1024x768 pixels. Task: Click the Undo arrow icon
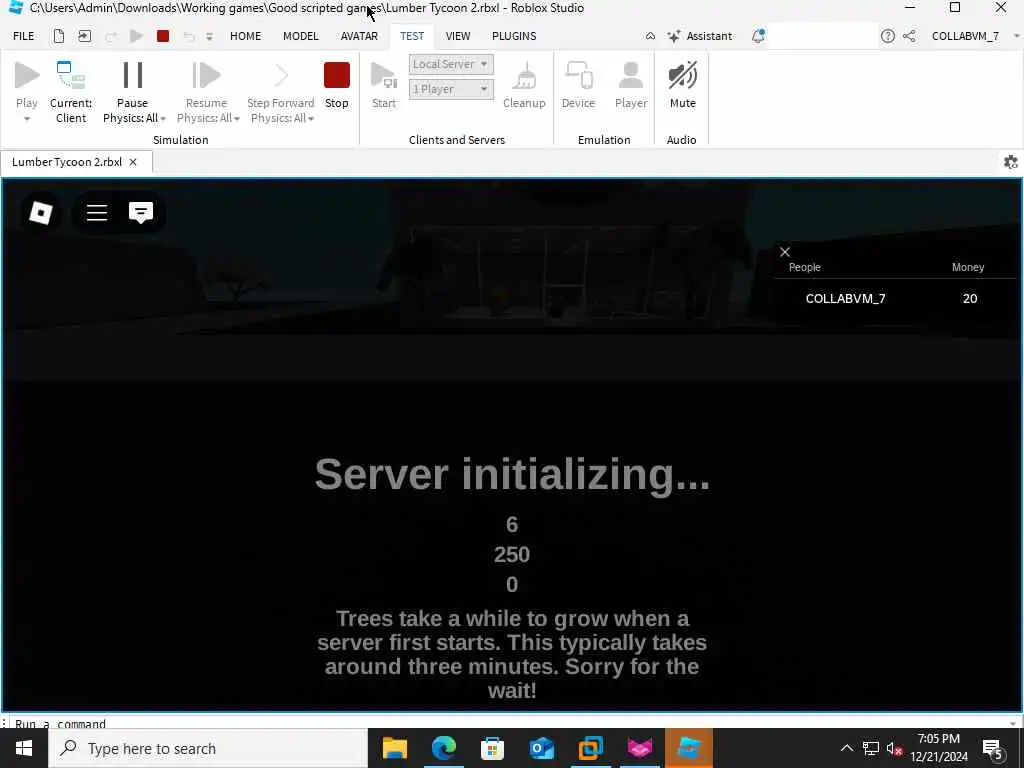point(189,37)
